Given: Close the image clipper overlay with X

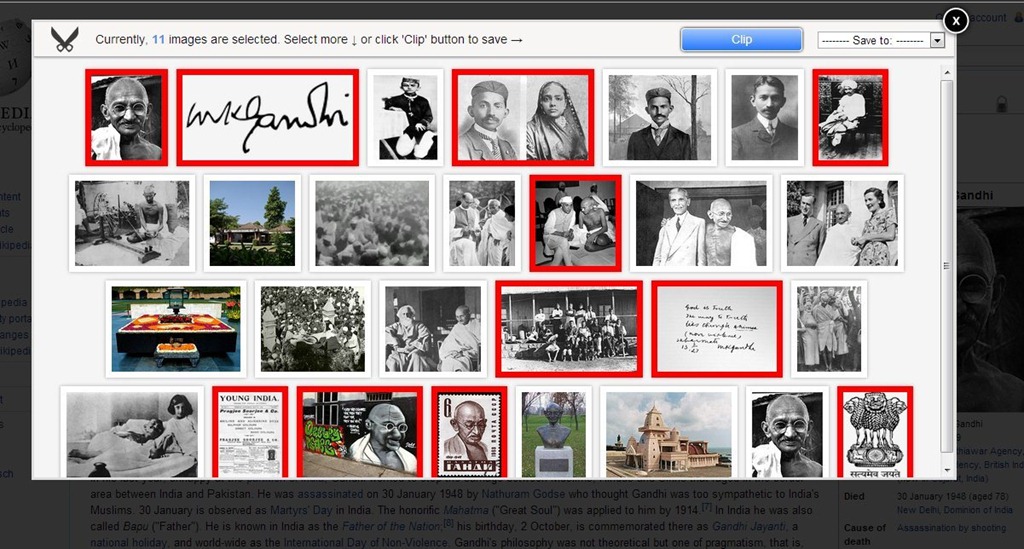Looking at the screenshot, I should [x=955, y=21].
